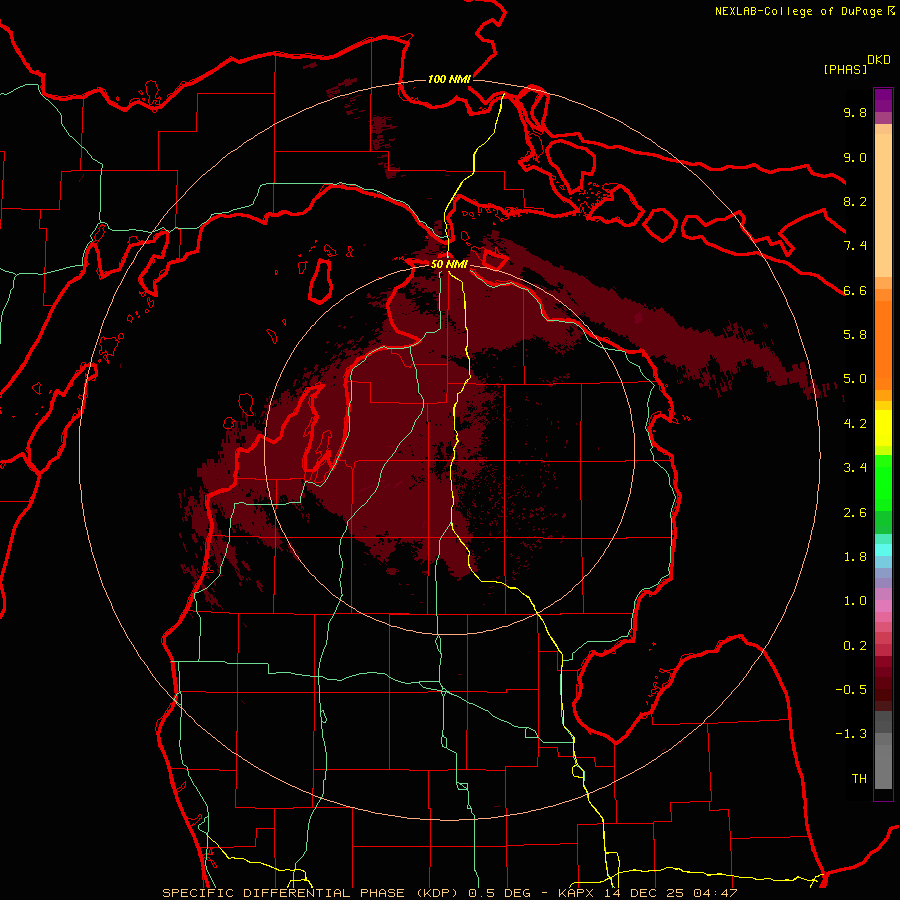Click the 1.8 color scale value

tap(855, 557)
